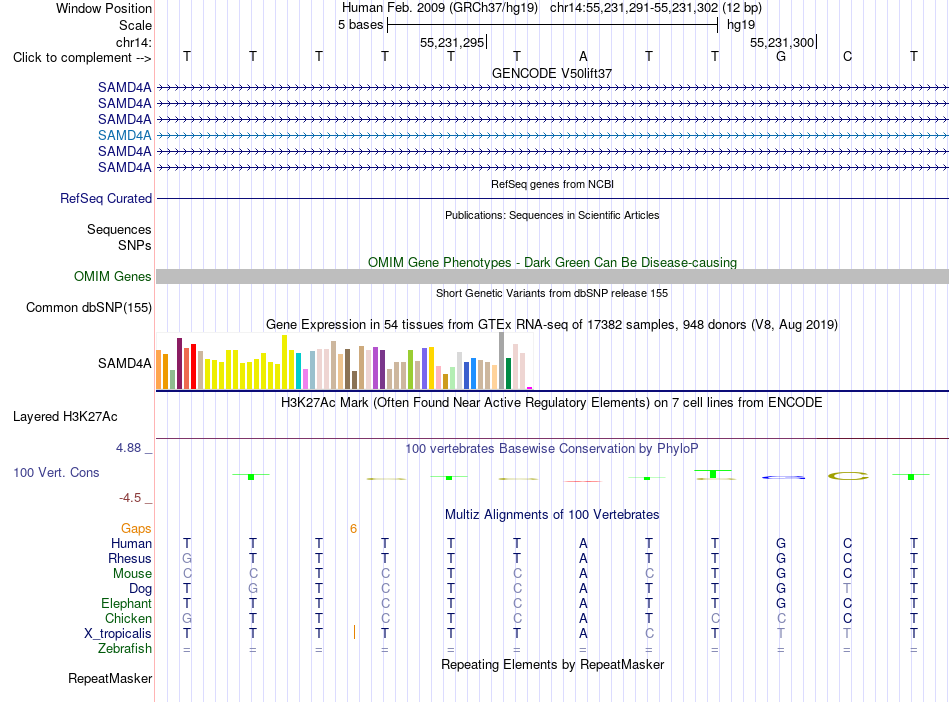Viewport: 950px width, 702px height.
Task: Click the light blue highlighted SAMD4A transcript label
Action: tap(125, 135)
